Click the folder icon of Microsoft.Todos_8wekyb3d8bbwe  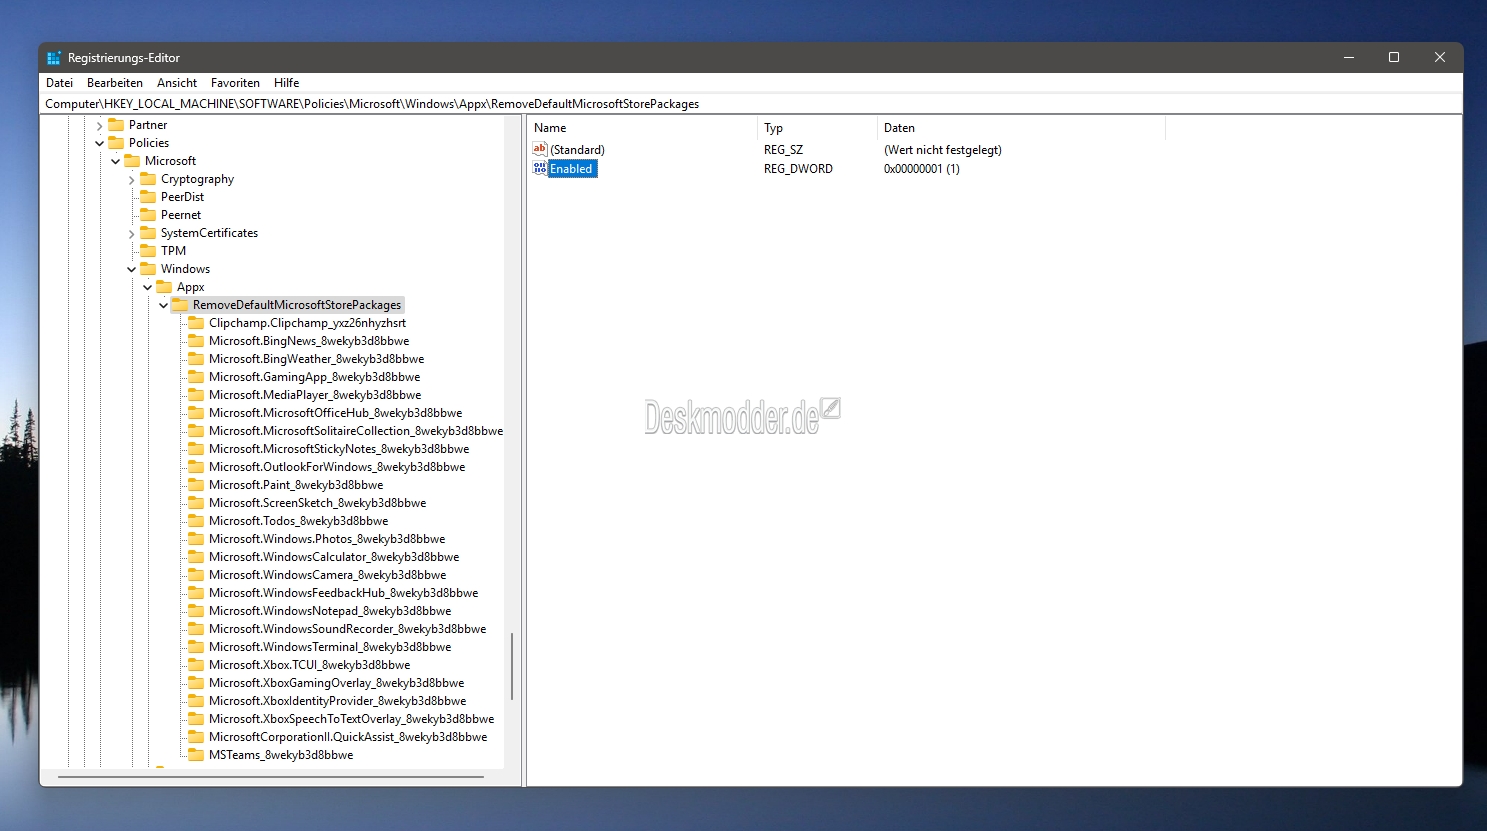pos(196,521)
